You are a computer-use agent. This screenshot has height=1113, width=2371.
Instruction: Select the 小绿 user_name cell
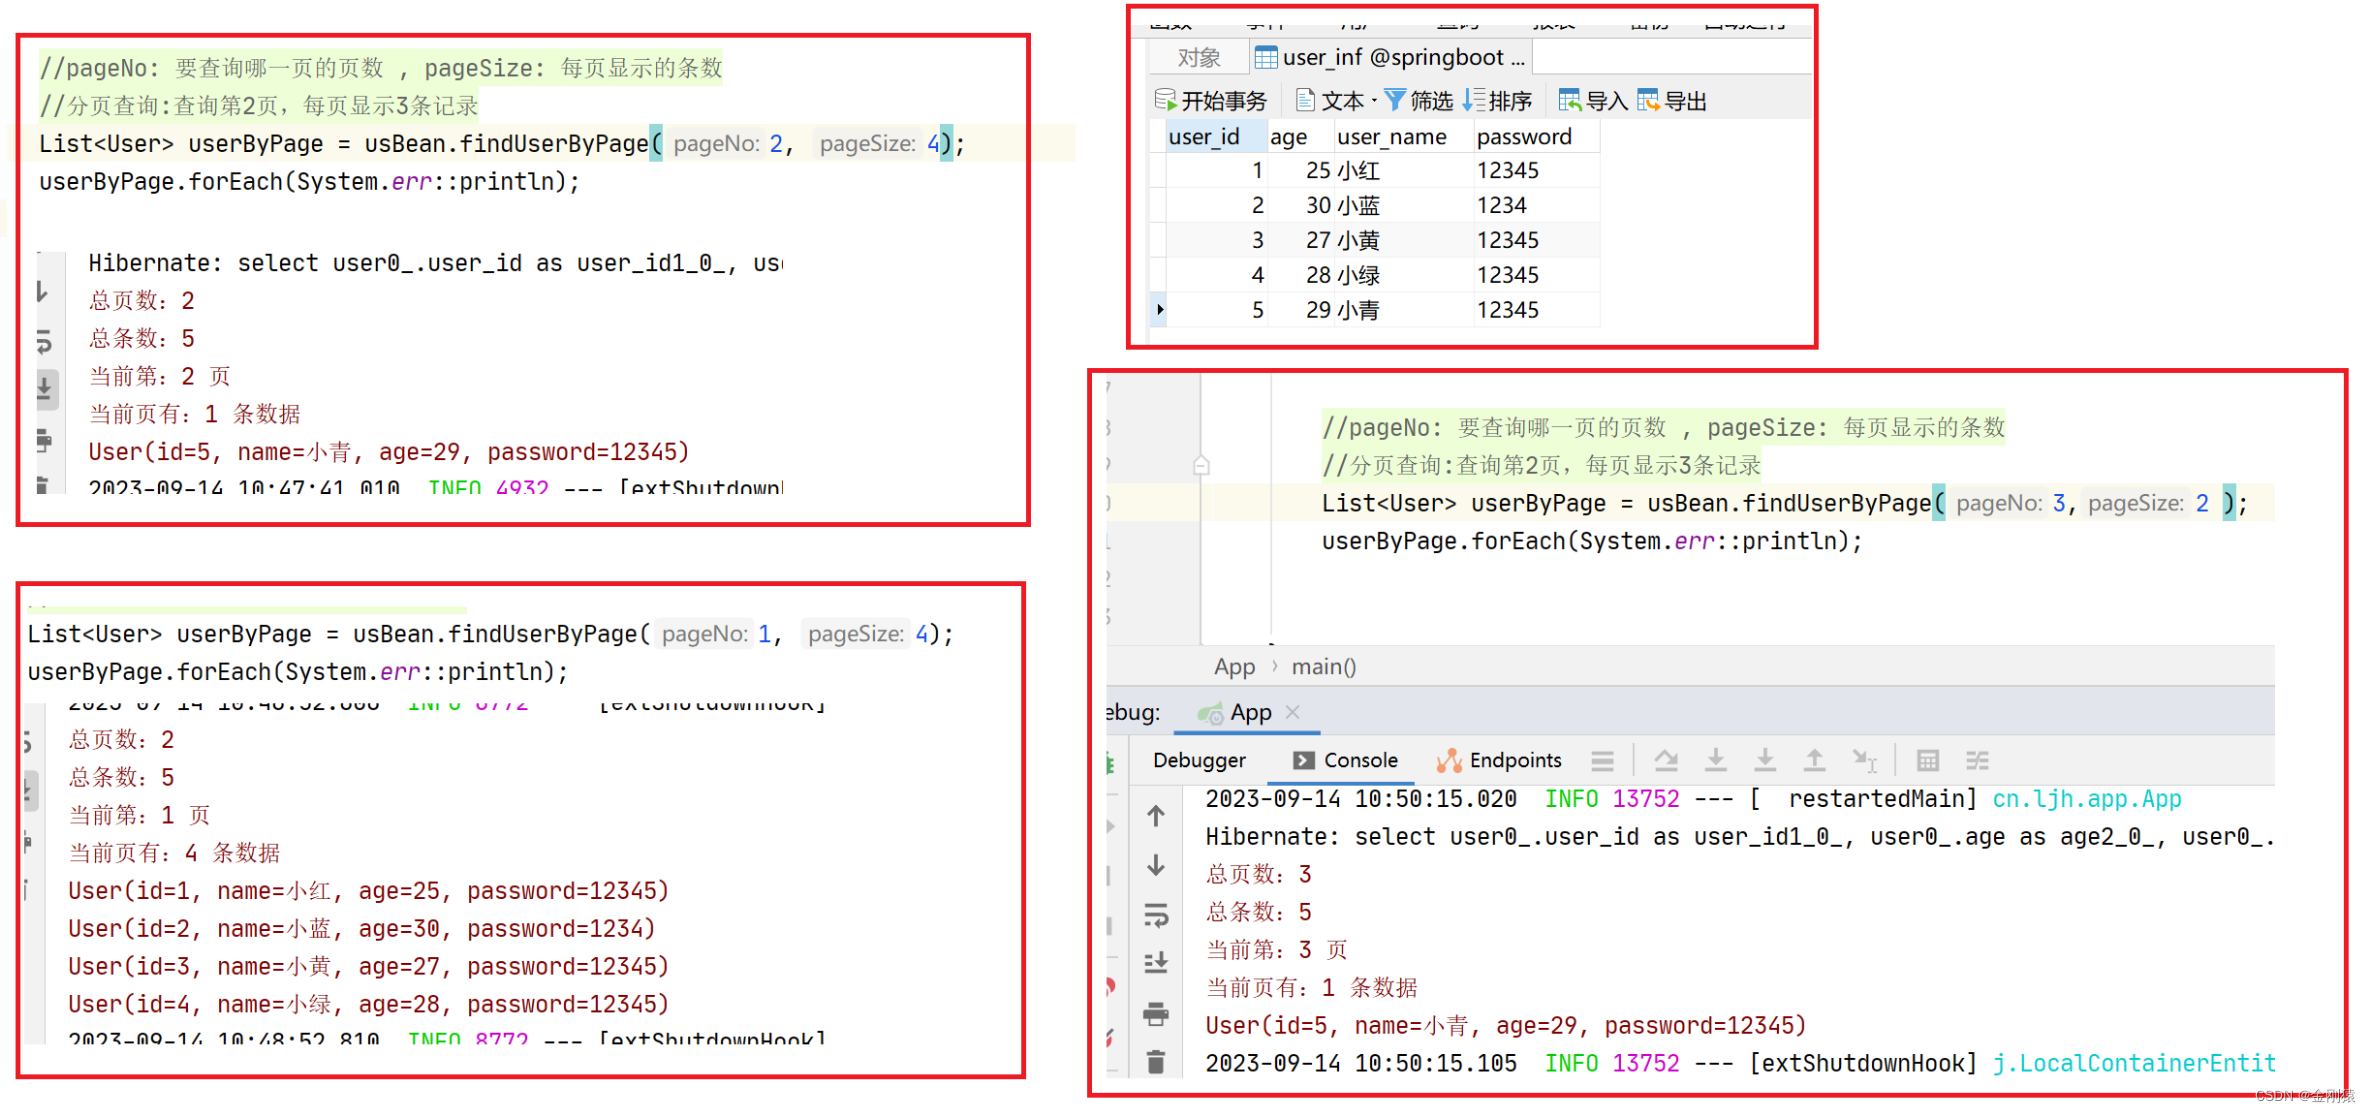point(1402,276)
